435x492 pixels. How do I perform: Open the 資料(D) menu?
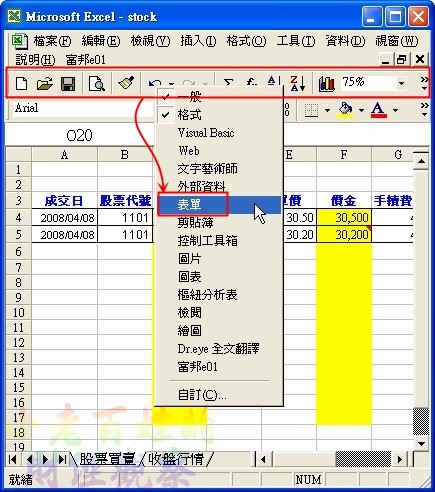pos(345,41)
